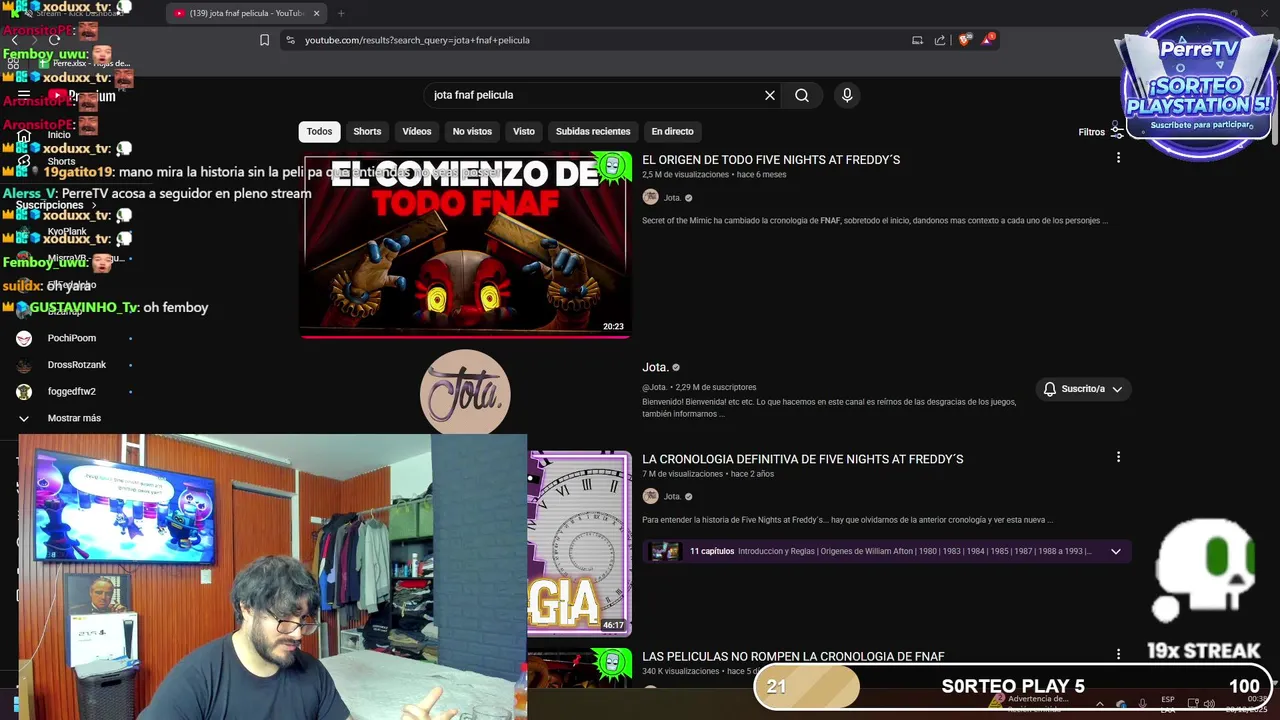
Task: Show hidden system tray icons
Action: tap(1100, 703)
